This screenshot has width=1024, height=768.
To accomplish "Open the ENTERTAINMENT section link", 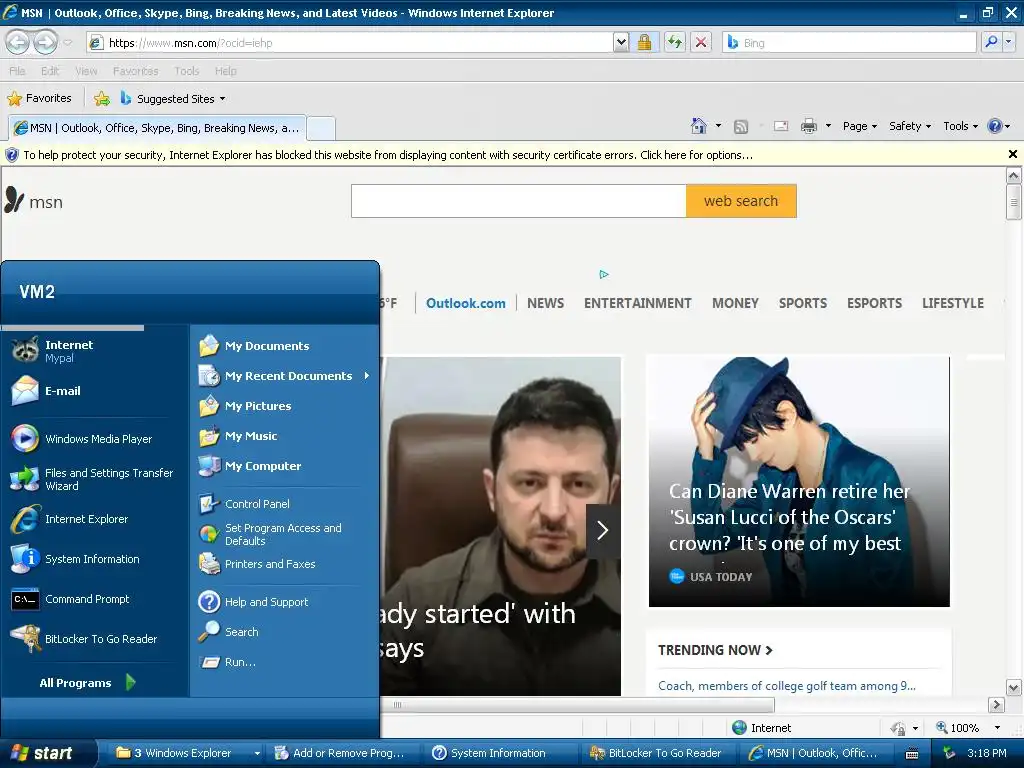I will pos(637,303).
